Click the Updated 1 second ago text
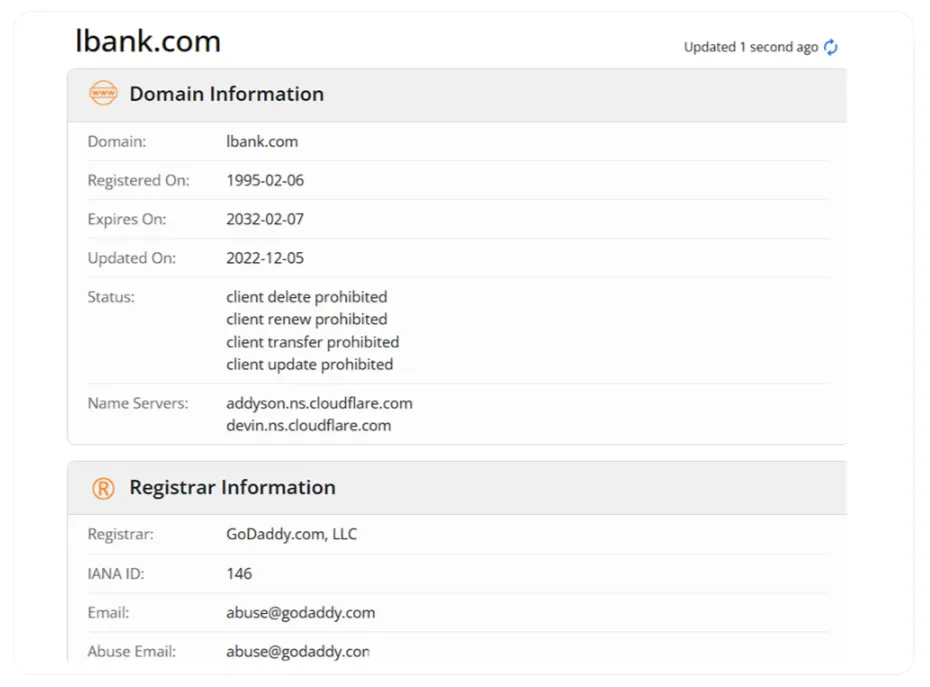The width and height of the screenshot is (930, 687). pyautogui.click(x=750, y=47)
